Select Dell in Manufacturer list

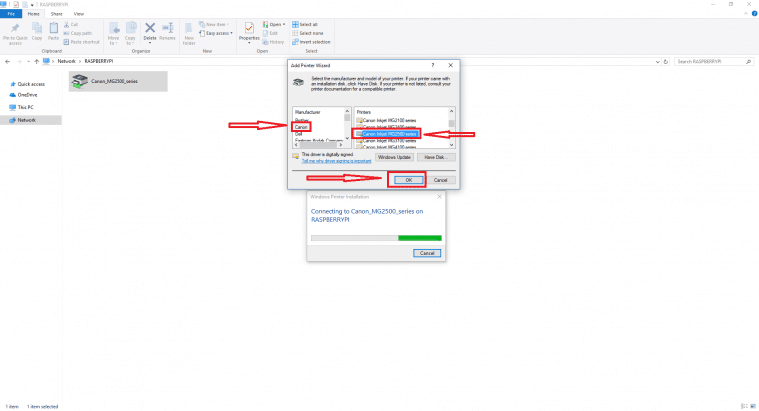299,134
